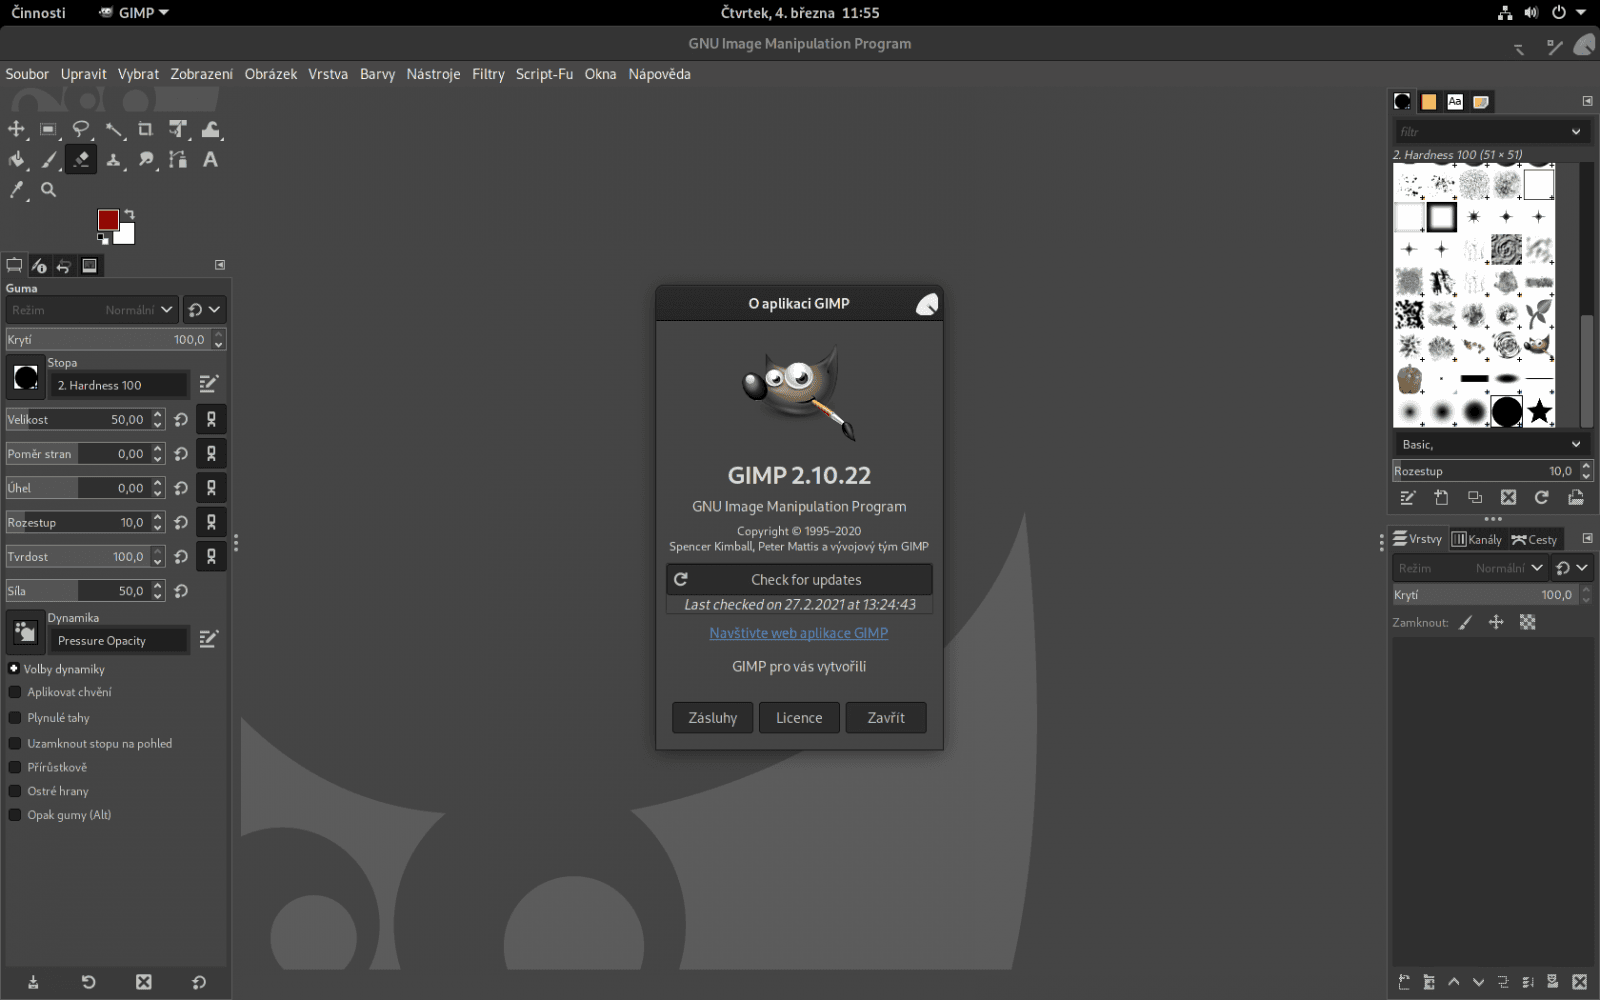
Task: Switch to the Kanály tab
Action: pos(1477,538)
